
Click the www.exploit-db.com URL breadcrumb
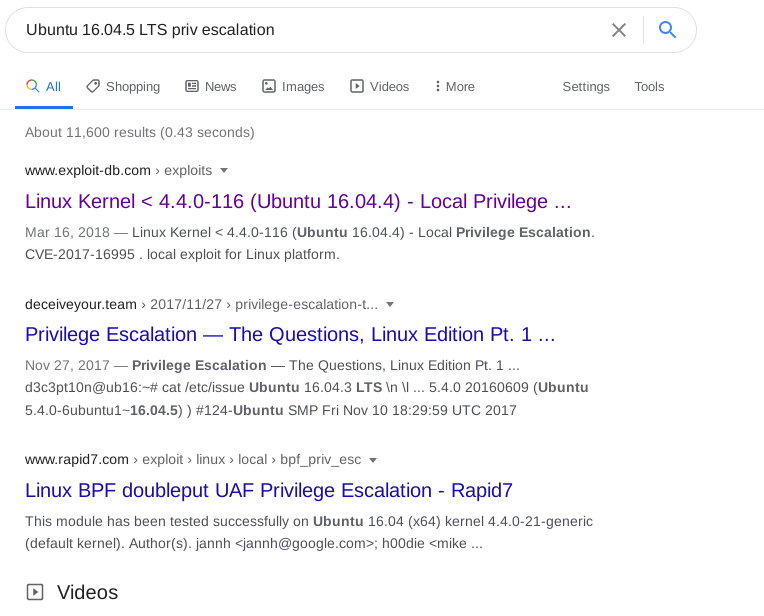click(88, 170)
